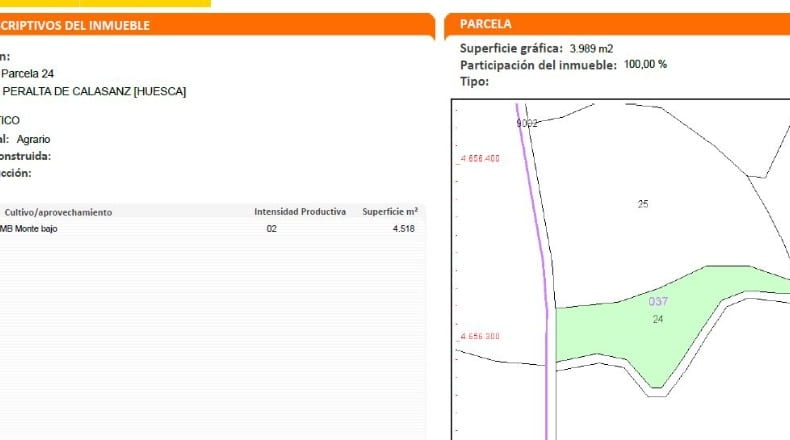Click the intensity value '02'
Screen dimensions: 790x440
pos(272,229)
